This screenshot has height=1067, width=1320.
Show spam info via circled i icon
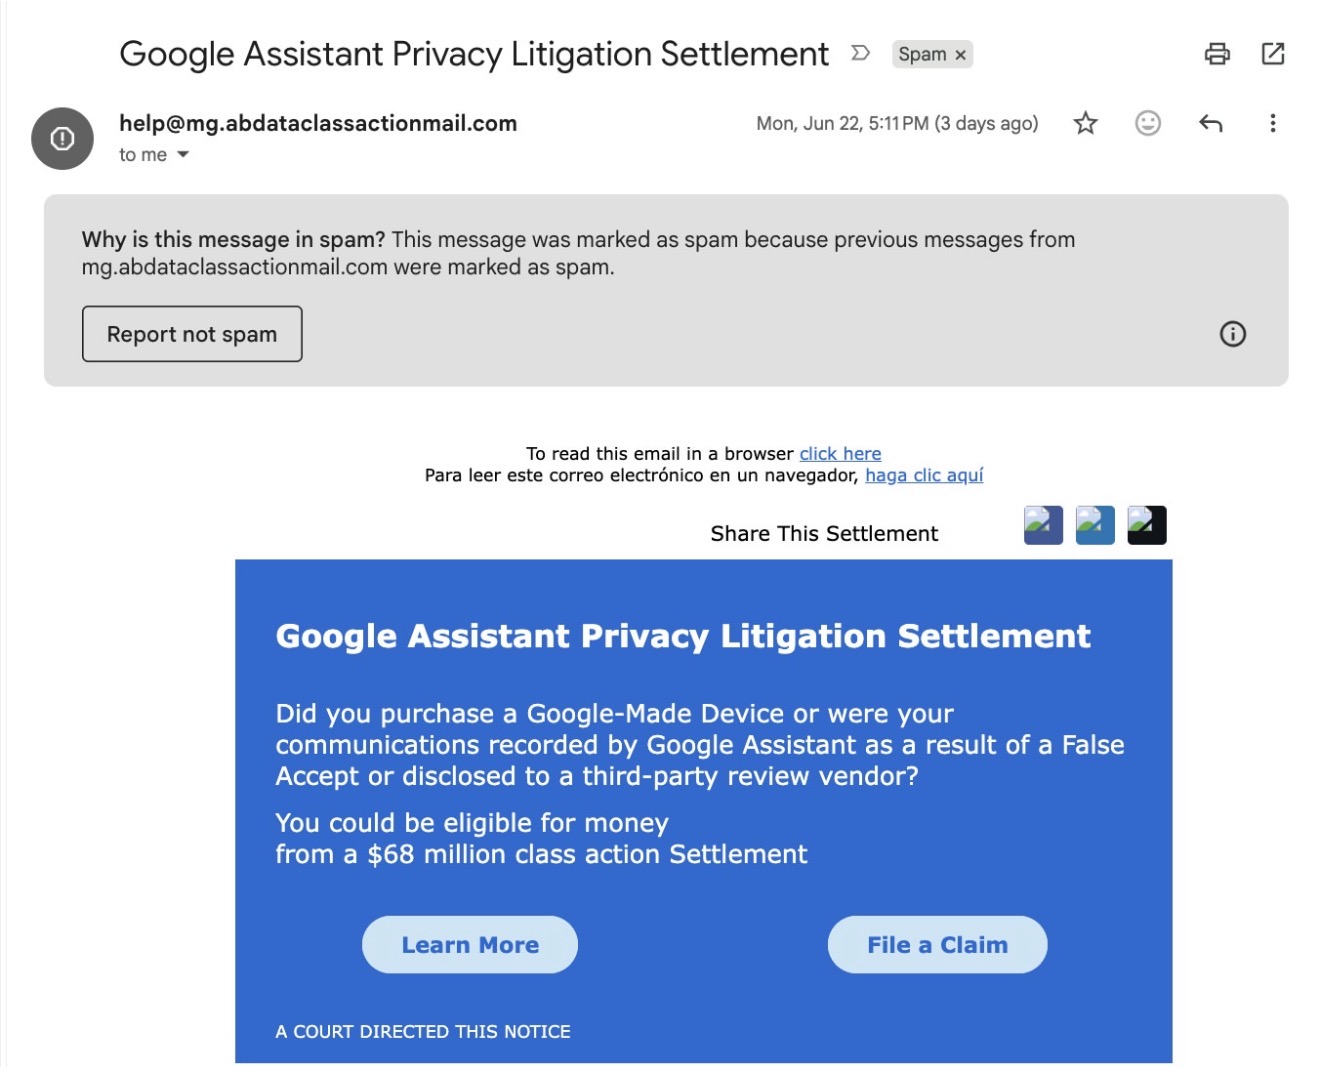point(1232,334)
